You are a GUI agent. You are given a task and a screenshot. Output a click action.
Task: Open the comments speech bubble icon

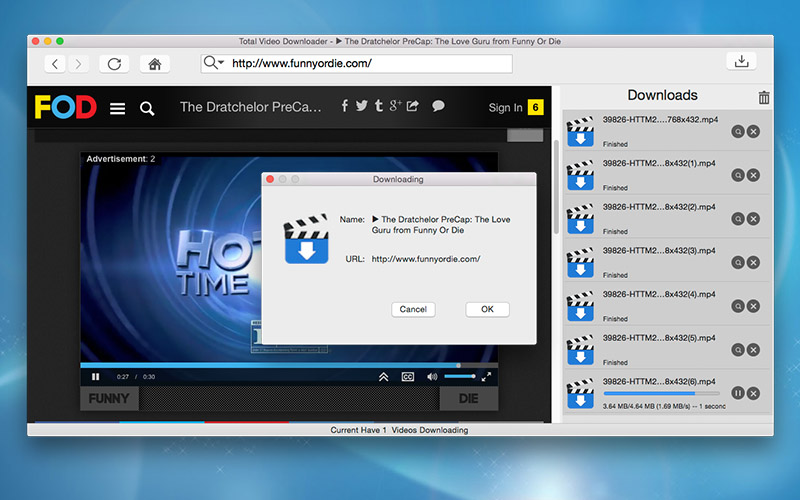438,106
